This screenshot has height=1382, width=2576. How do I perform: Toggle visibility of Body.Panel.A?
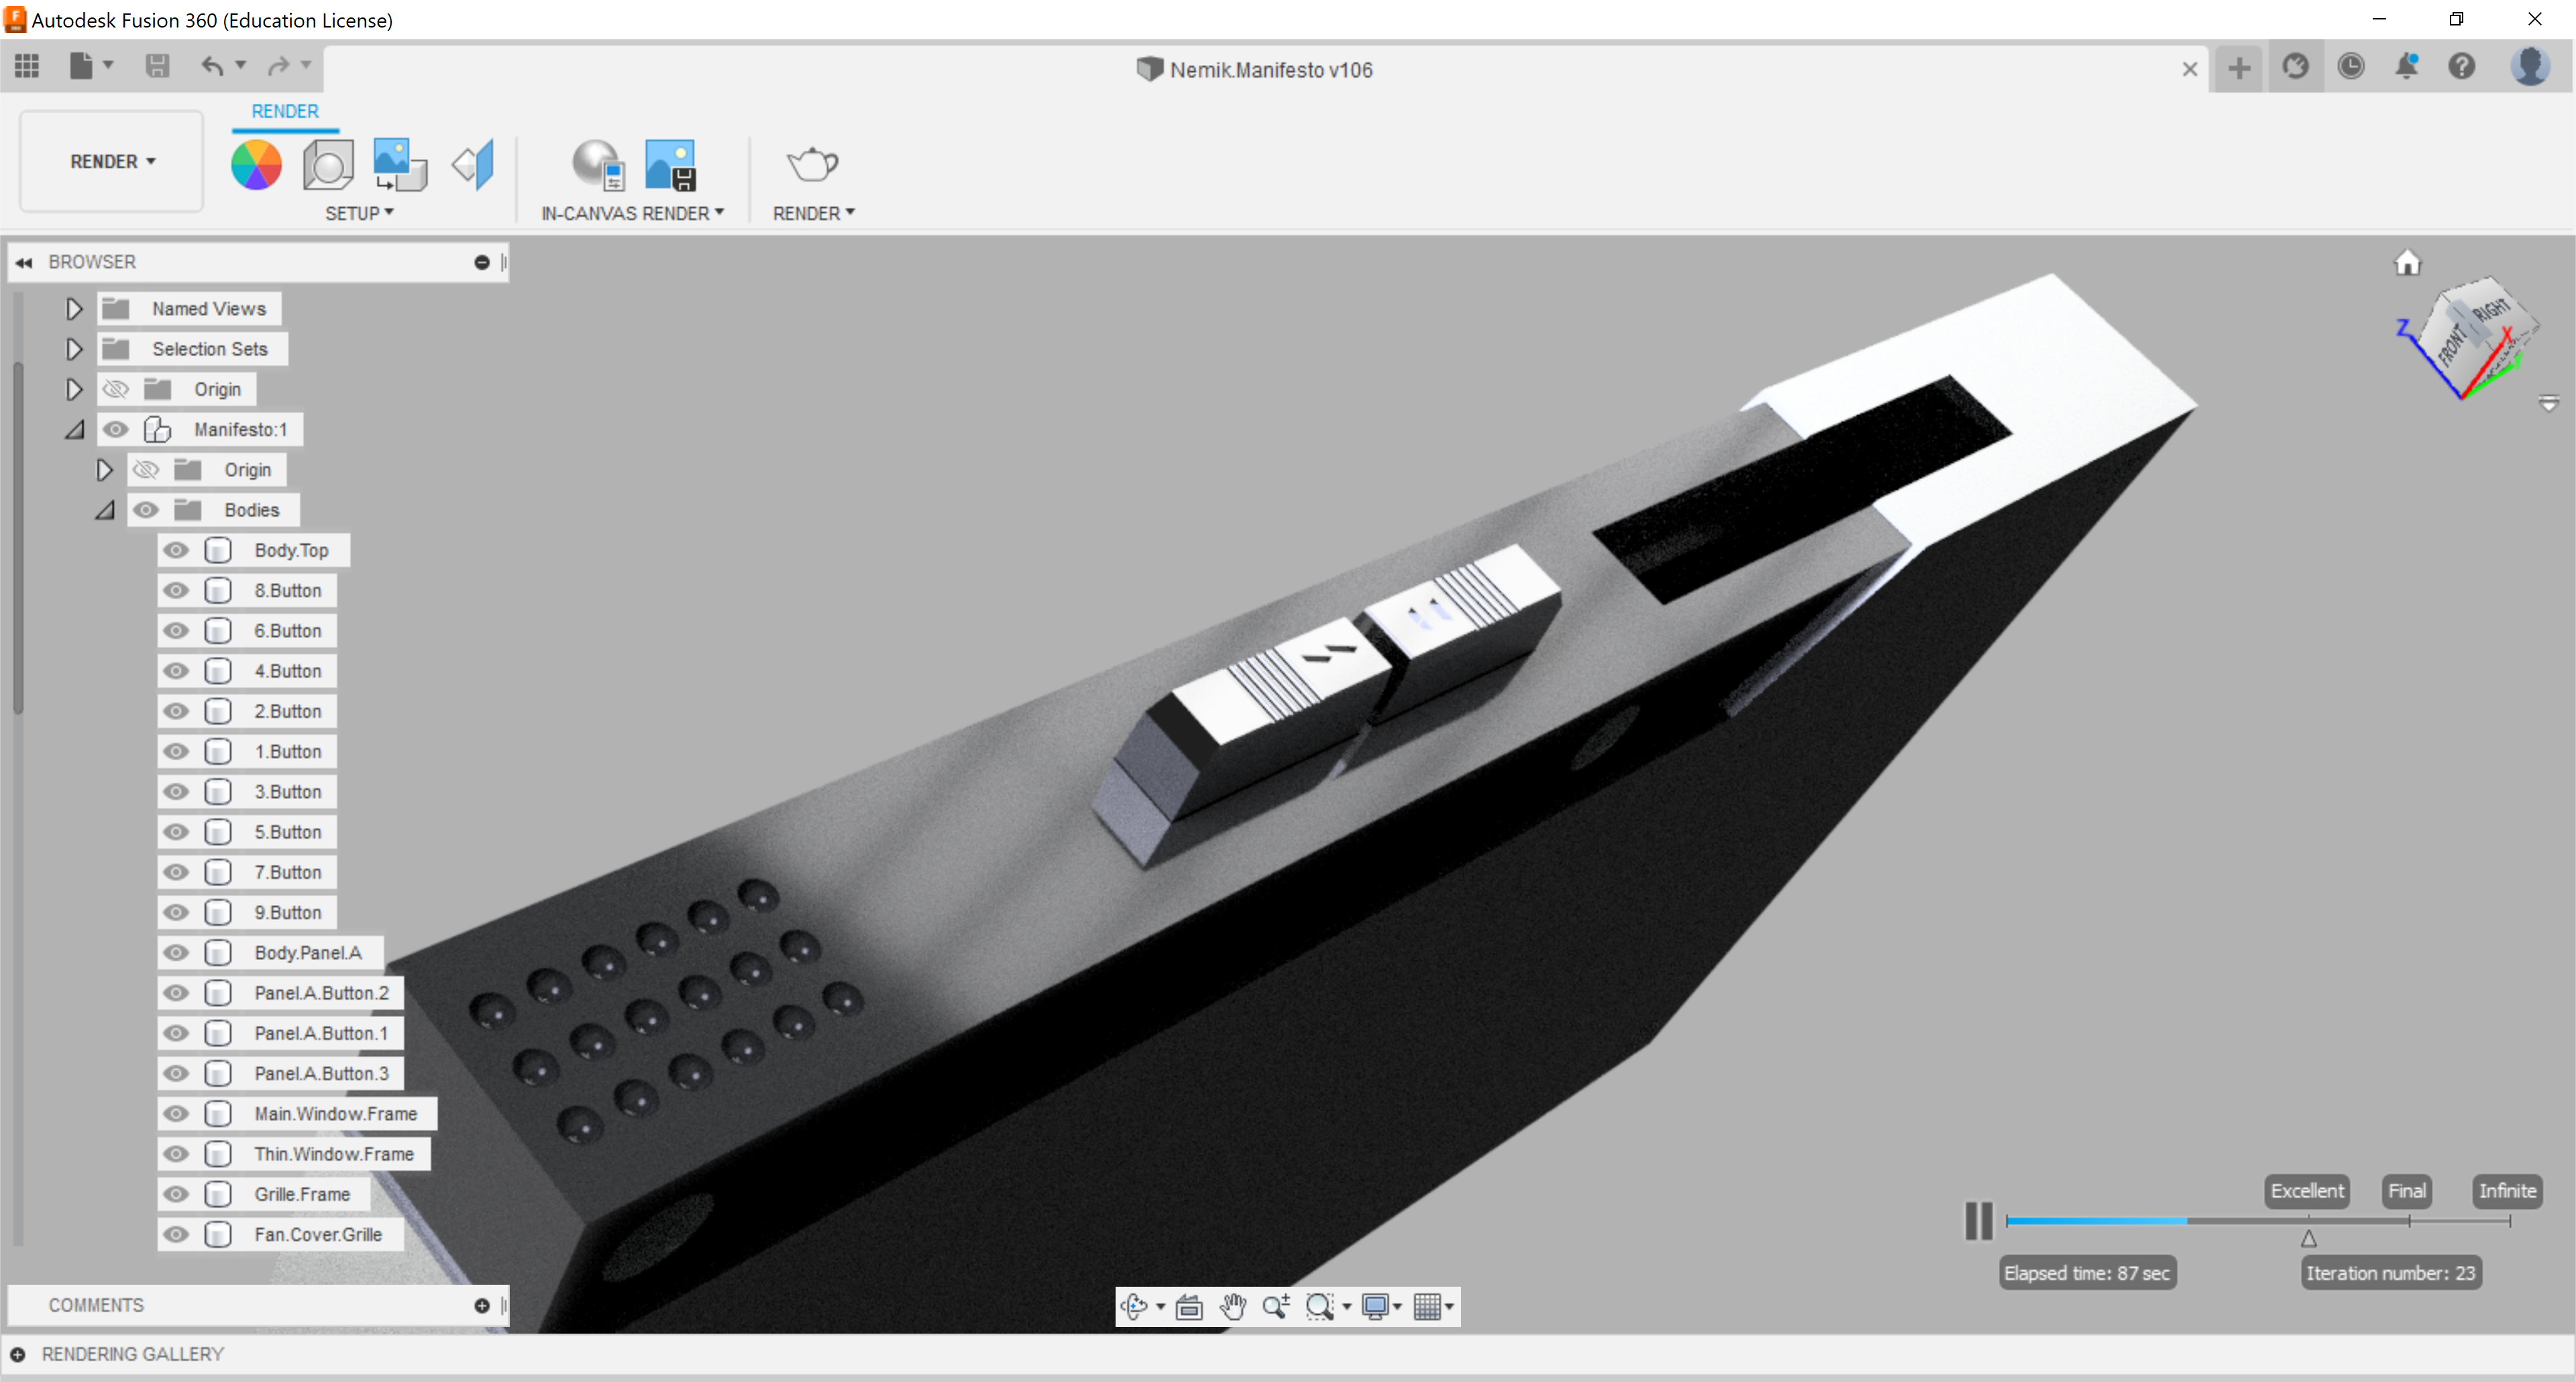(x=176, y=953)
